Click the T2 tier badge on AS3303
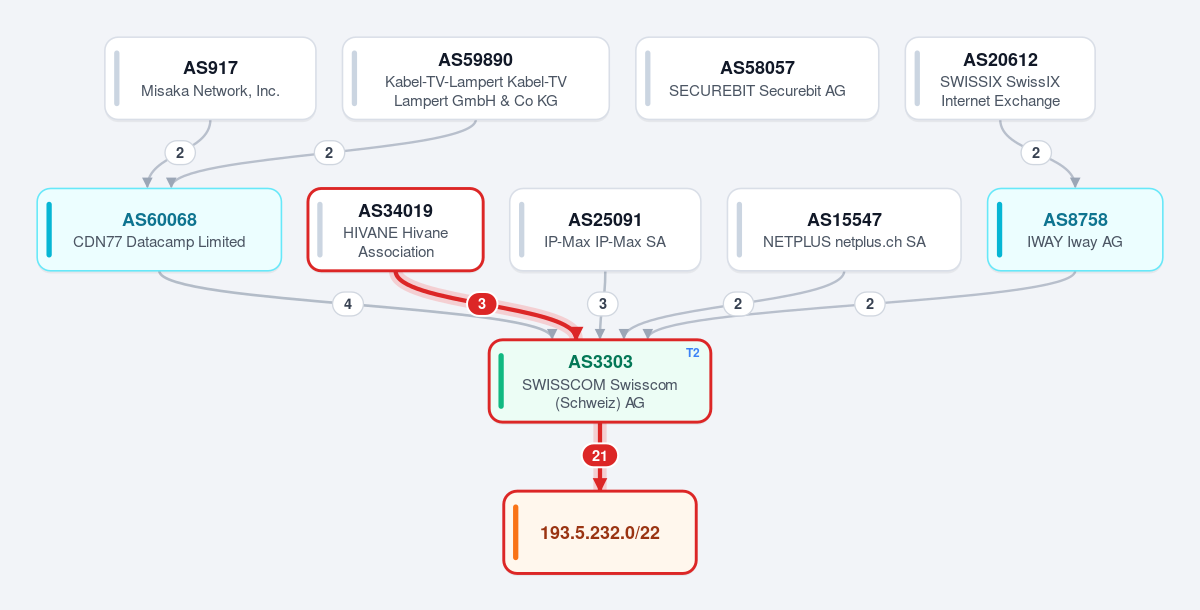The height and width of the screenshot is (610, 1200). click(693, 353)
